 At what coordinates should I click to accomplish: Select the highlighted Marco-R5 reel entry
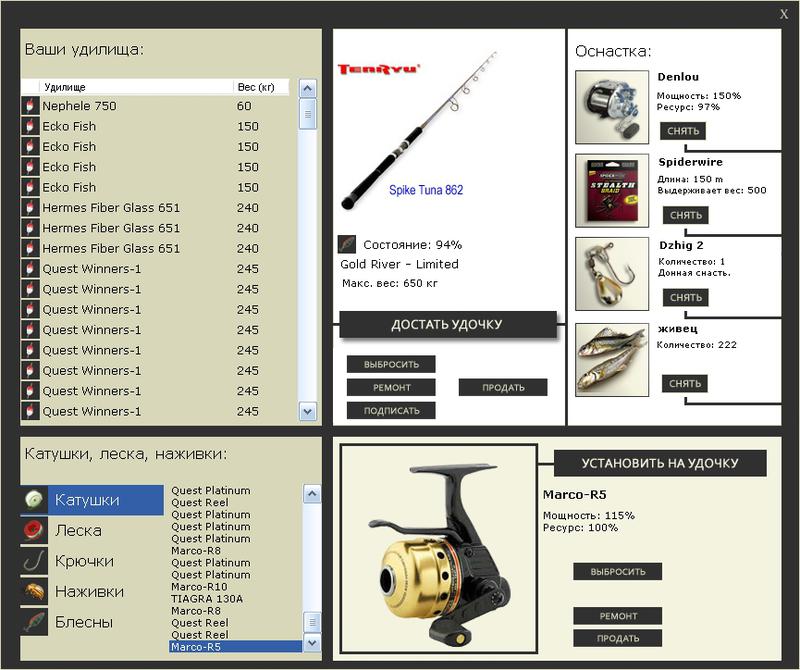pyautogui.click(x=235, y=647)
